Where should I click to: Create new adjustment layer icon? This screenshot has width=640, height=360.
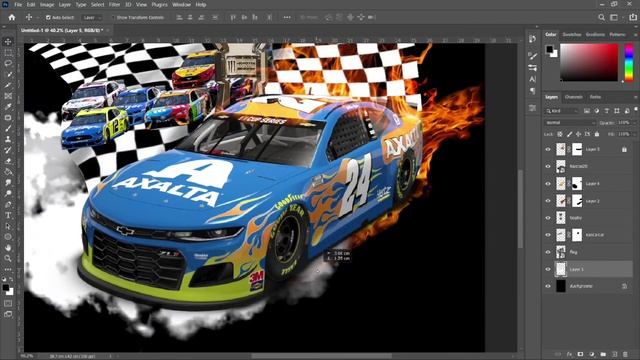[x=591, y=354]
